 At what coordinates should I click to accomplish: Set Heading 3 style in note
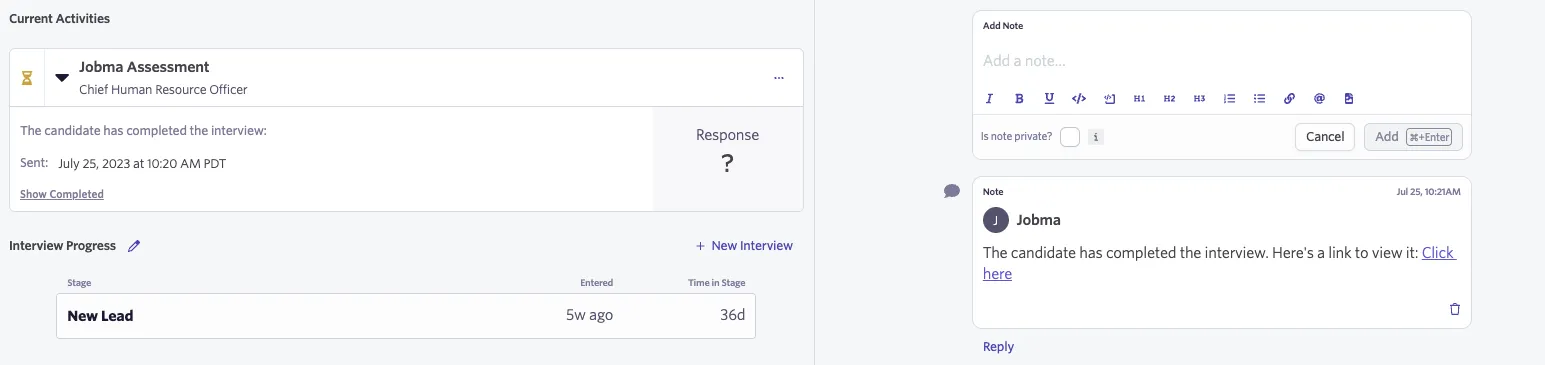click(x=1199, y=99)
